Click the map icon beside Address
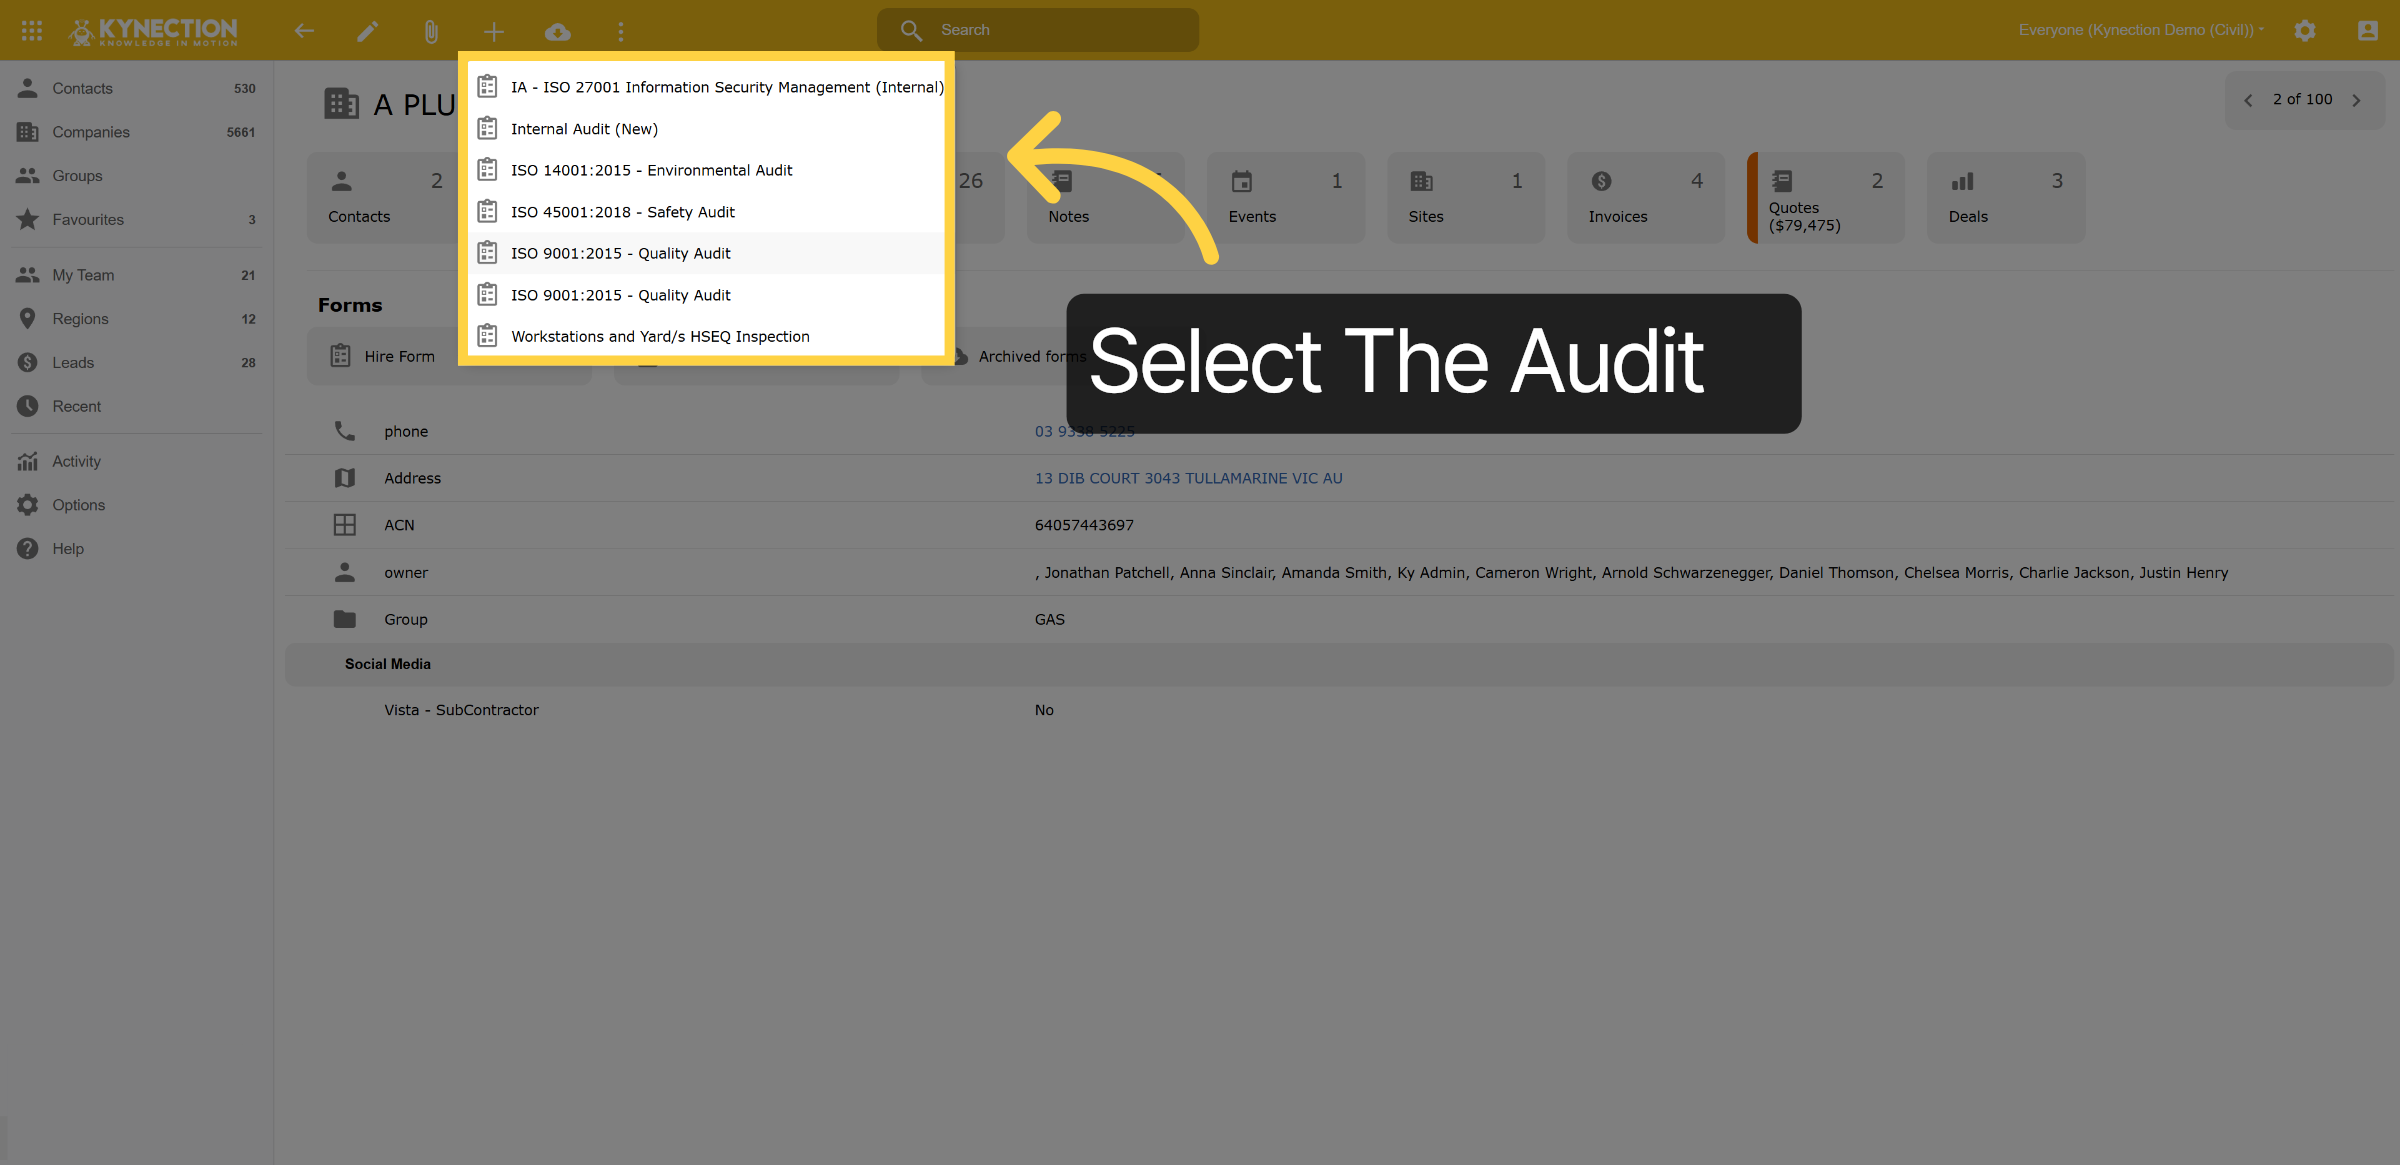Screen dimensions: 2400x1165 pyautogui.click(x=344, y=478)
